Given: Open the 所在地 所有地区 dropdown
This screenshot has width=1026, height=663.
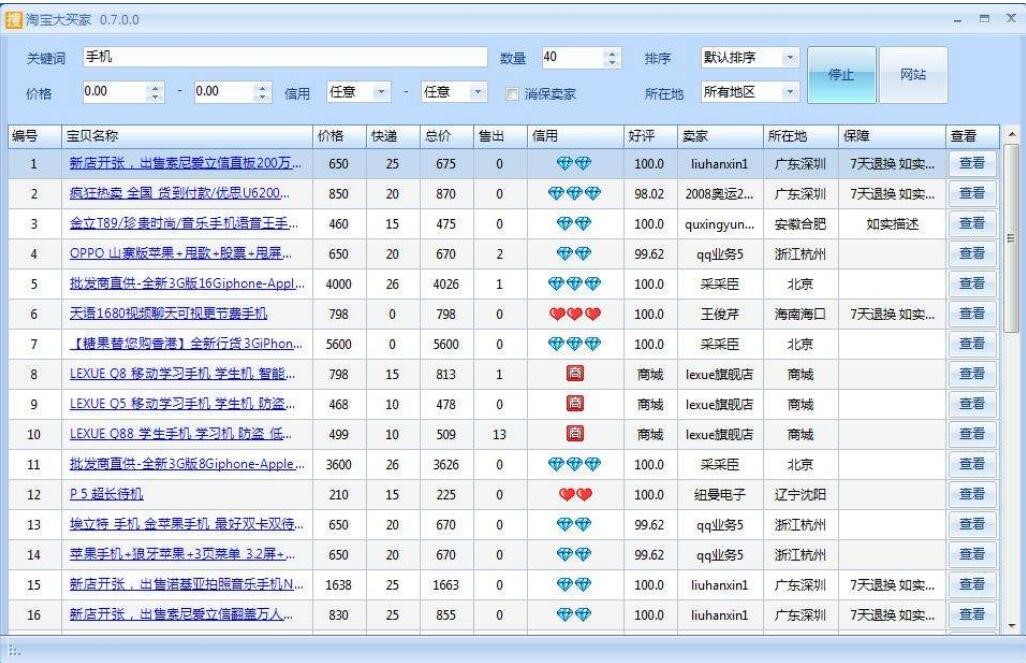Looking at the screenshot, I should 790,92.
